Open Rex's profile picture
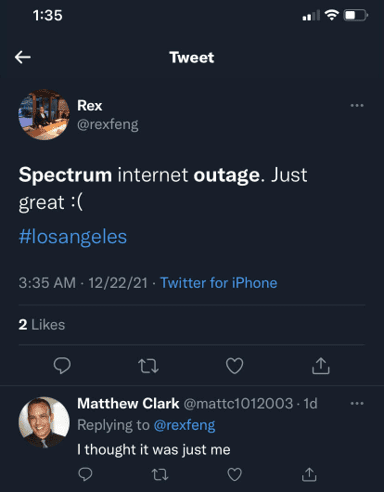 coord(44,115)
